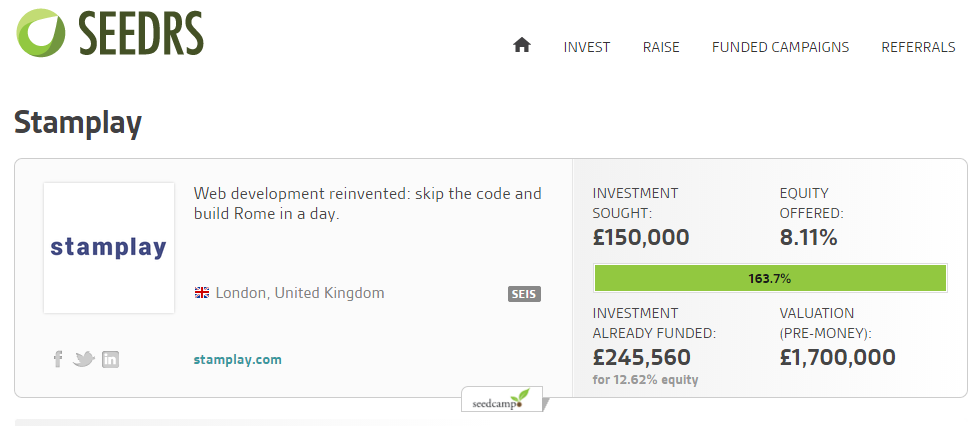Open Funded Campaigns page
The width and height of the screenshot is (979, 426).
coord(780,47)
